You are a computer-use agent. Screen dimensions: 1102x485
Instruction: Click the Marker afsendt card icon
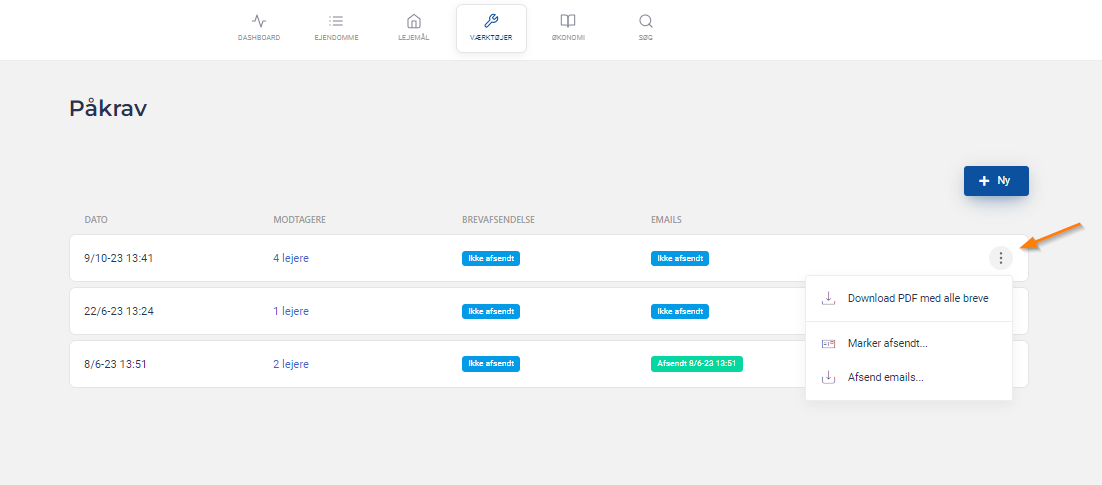(828, 343)
